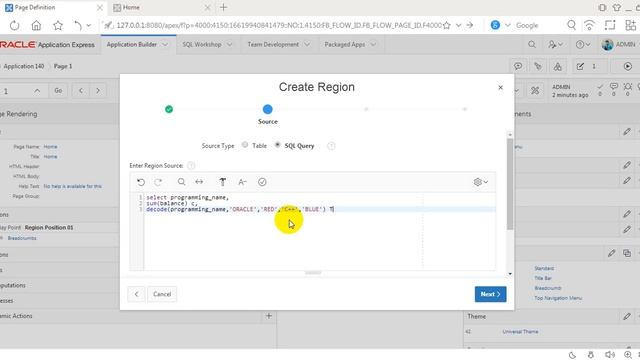Click the Title Bar template link

tap(543, 278)
